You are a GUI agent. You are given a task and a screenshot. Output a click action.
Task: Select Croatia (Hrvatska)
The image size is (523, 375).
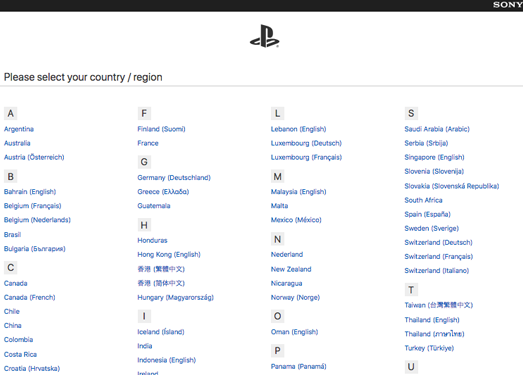[x=32, y=368]
